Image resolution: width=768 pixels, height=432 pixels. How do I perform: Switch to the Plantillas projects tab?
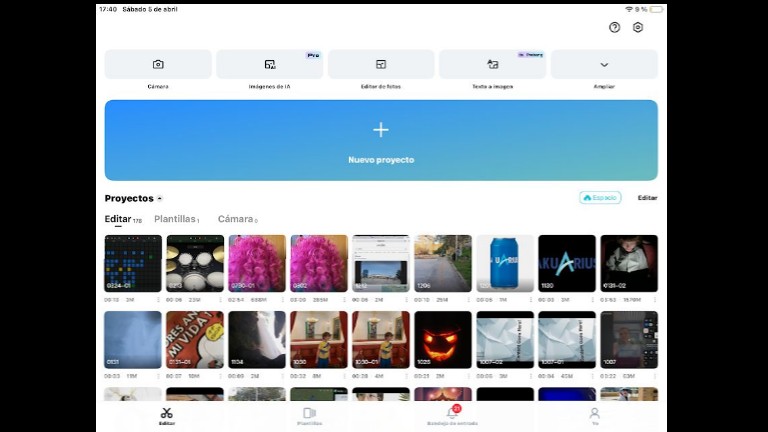click(175, 219)
